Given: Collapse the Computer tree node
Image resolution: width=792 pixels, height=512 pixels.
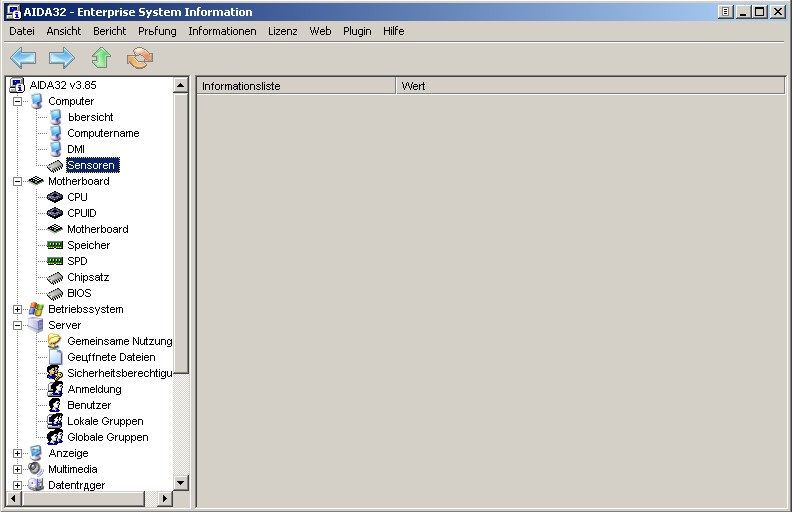Looking at the screenshot, I should 17,101.
